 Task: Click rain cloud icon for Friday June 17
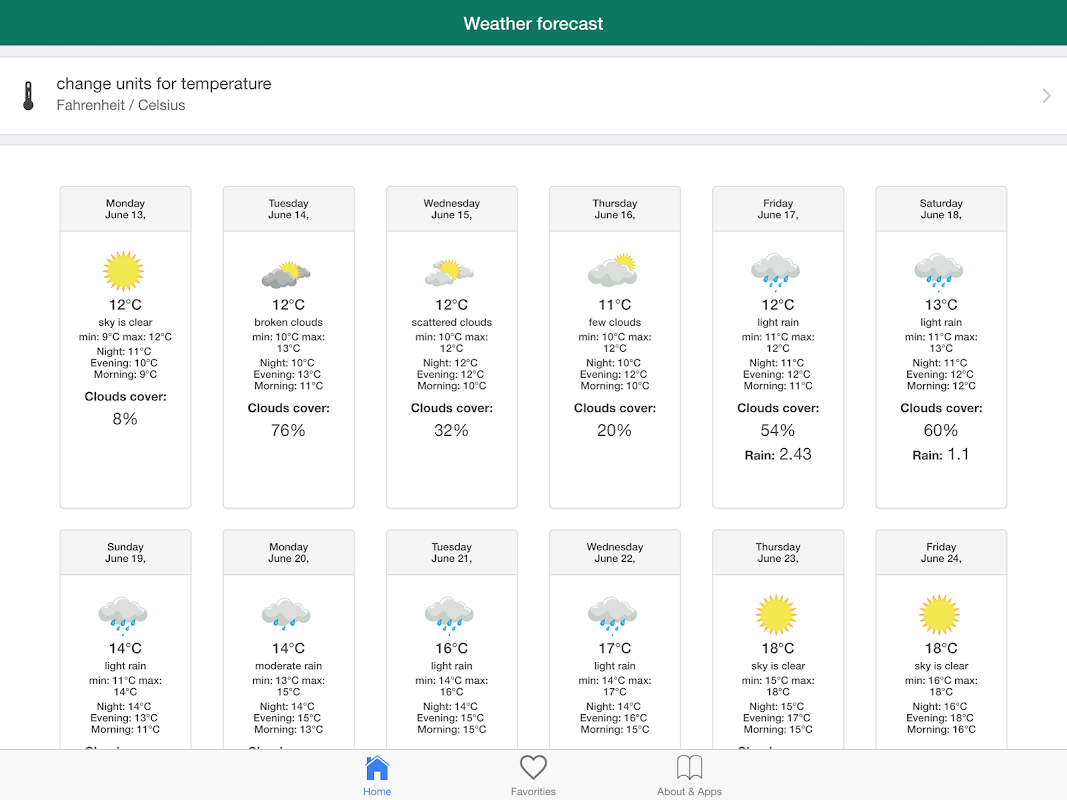[776, 271]
